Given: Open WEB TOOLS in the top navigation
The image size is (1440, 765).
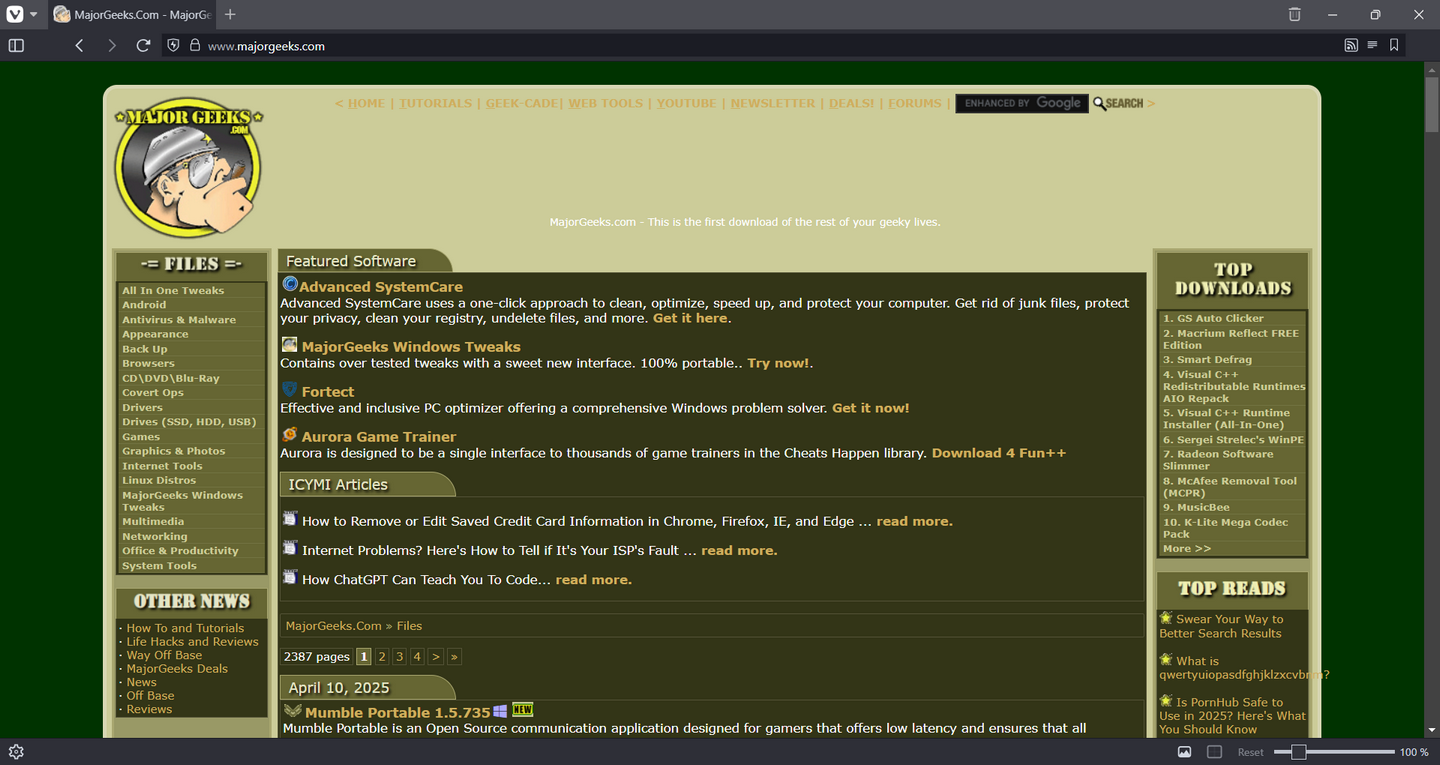Looking at the screenshot, I should [x=606, y=103].
